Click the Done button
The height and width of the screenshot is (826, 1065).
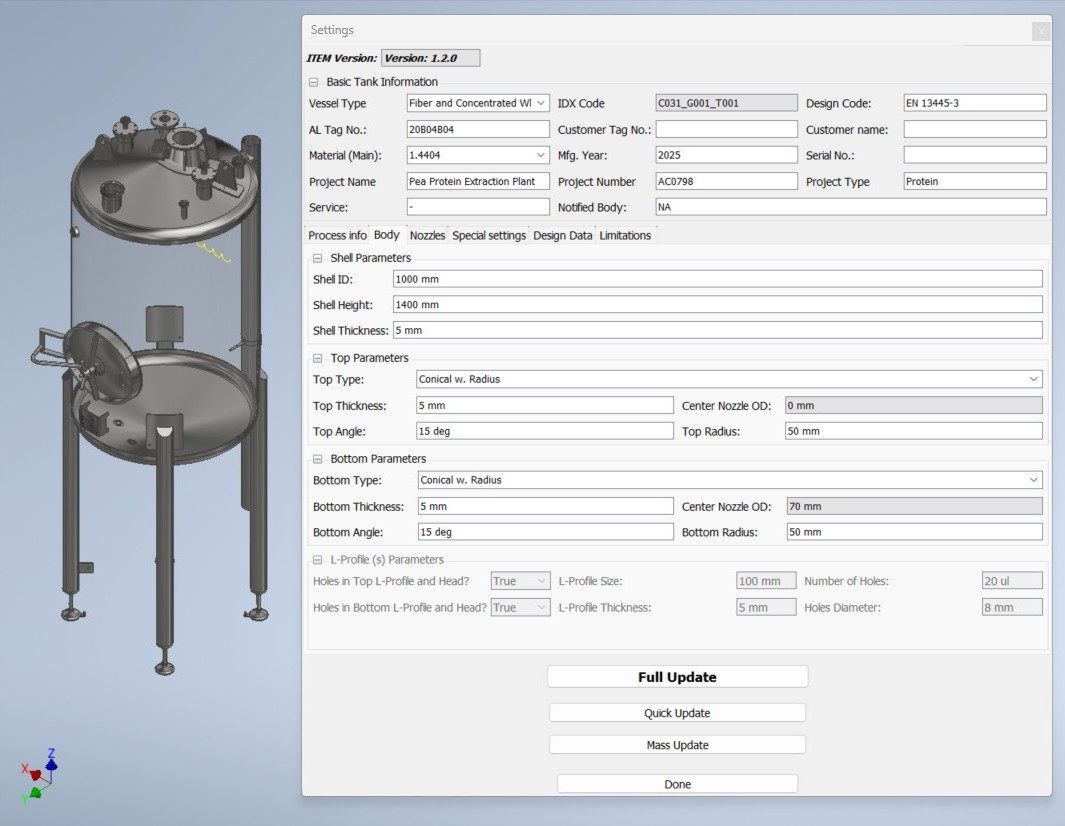tap(677, 784)
